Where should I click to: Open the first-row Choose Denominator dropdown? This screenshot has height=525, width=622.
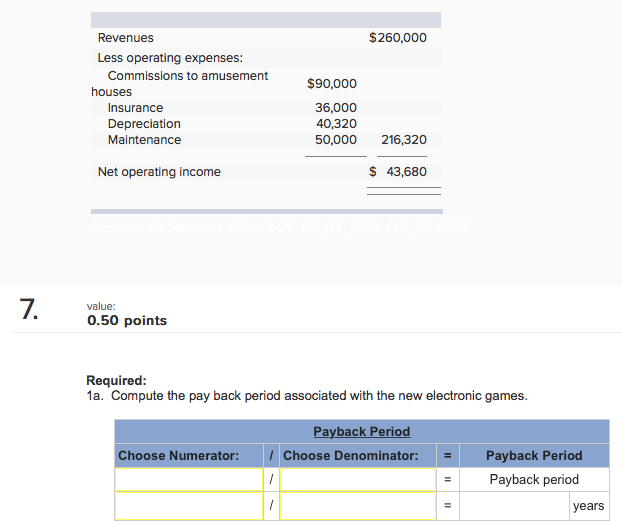(358, 480)
